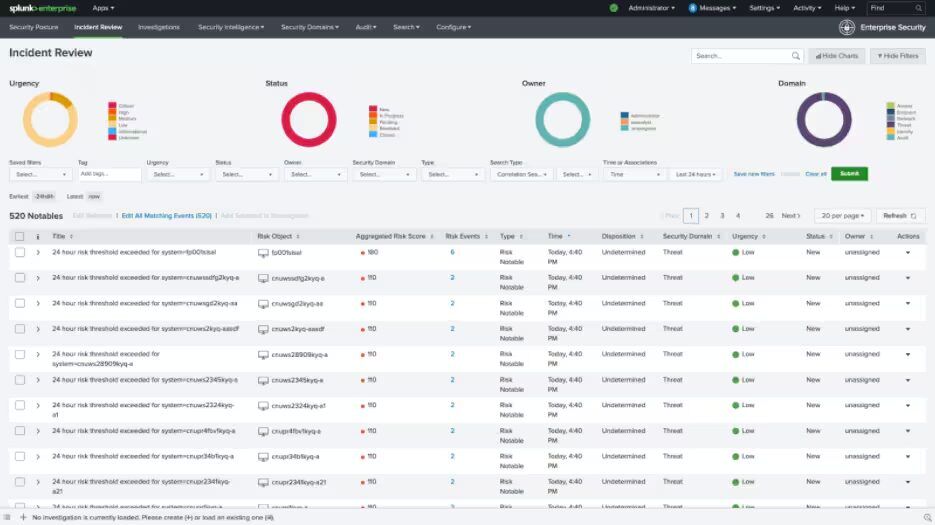Expand the fp001sisal notable row details
935x525 pixels.
click(x=38, y=253)
